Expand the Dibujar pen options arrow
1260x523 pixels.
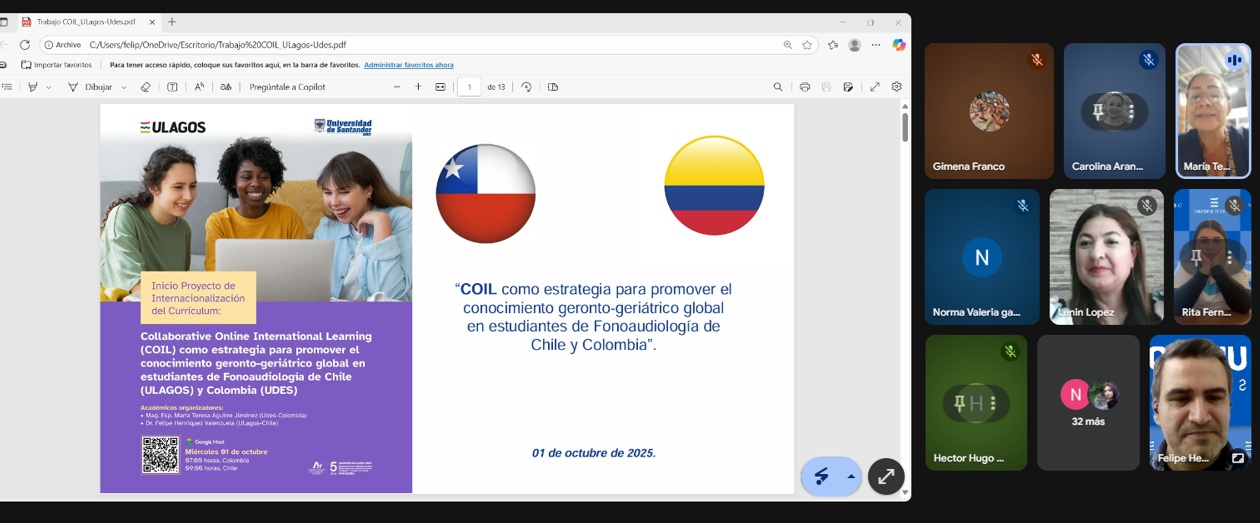(x=124, y=87)
